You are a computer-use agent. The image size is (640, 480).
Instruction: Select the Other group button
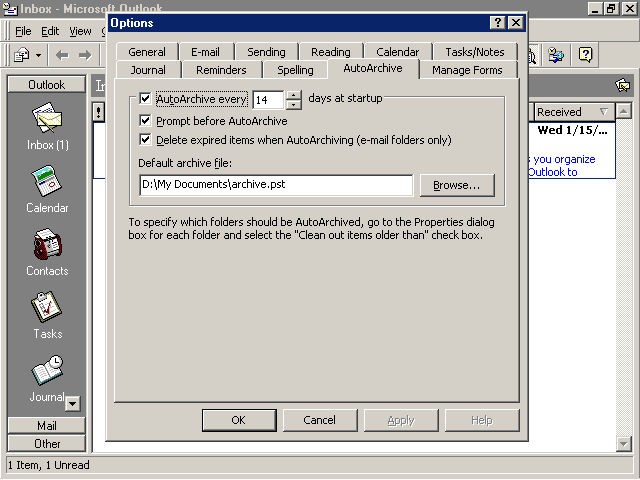[47, 443]
